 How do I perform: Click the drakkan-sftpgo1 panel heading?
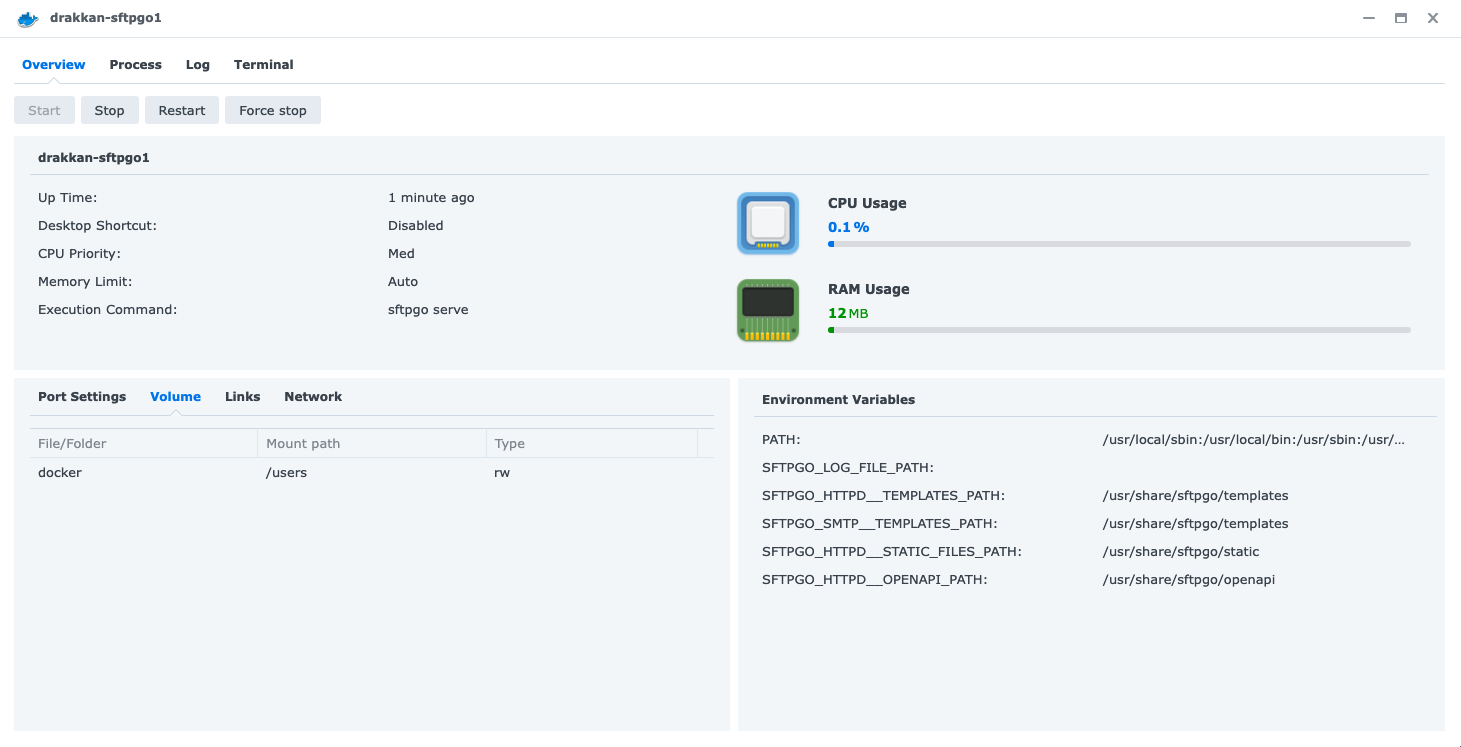(94, 157)
